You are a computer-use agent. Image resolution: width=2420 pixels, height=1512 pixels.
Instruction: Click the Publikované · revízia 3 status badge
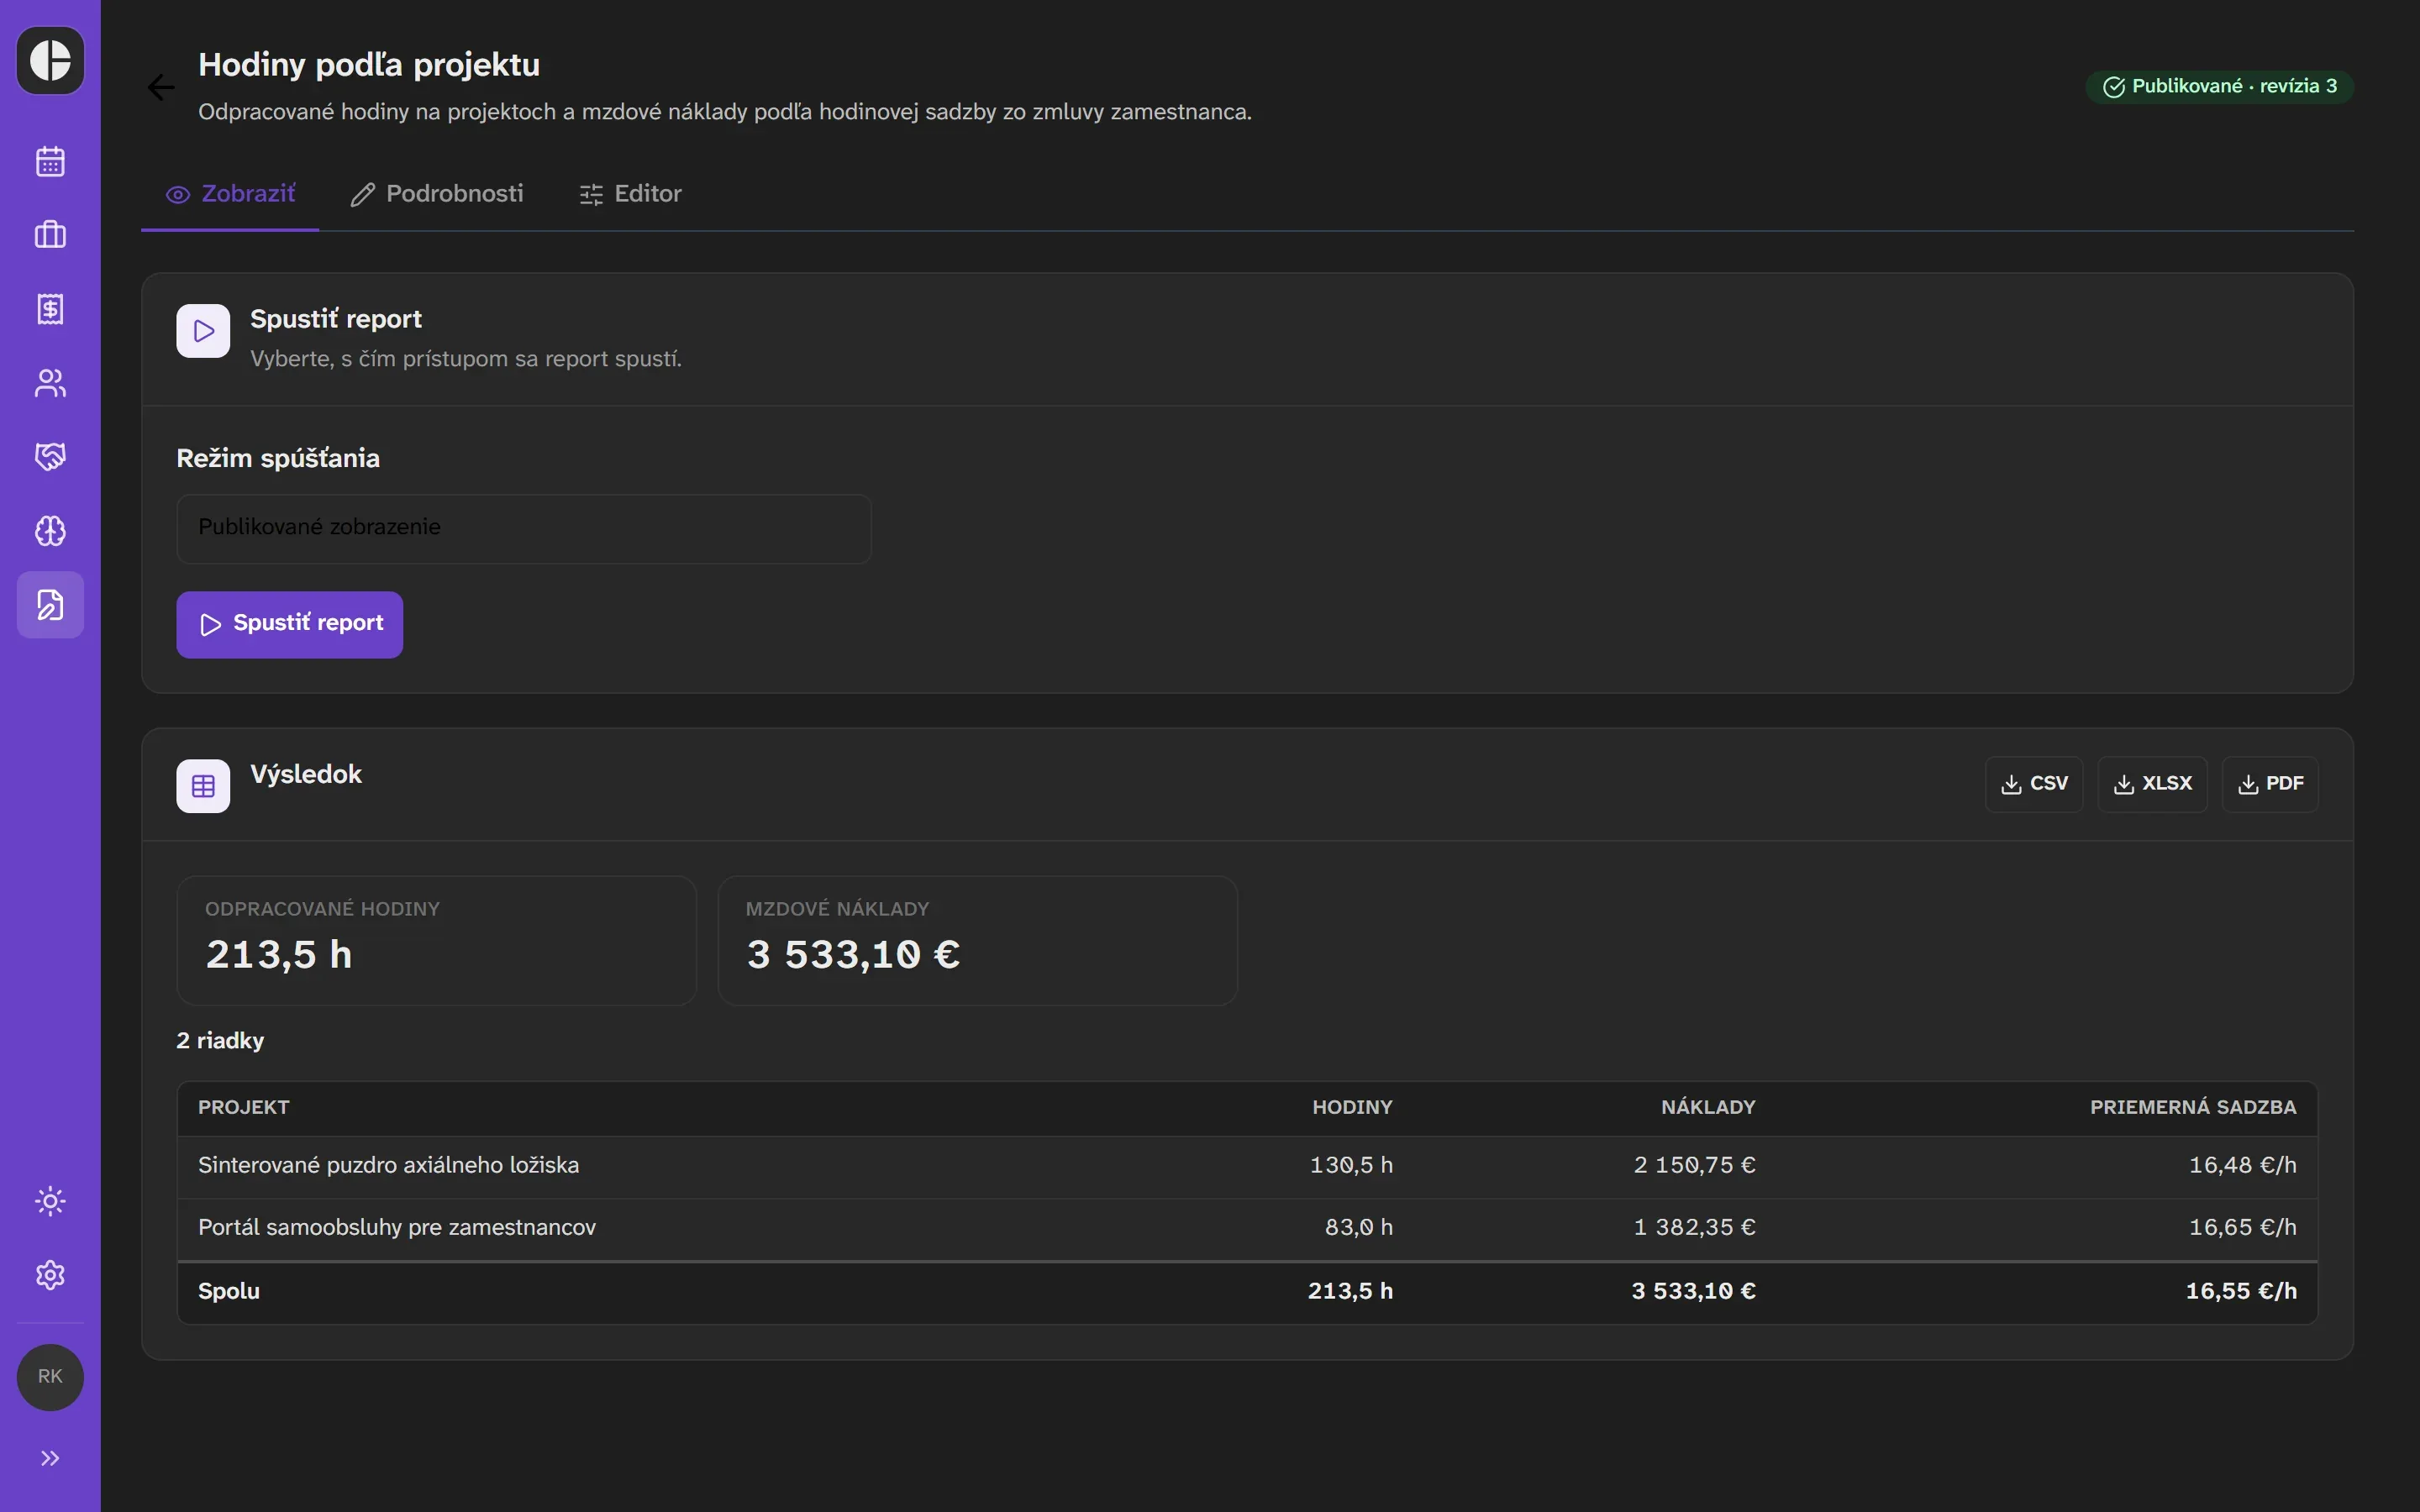(2219, 86)
